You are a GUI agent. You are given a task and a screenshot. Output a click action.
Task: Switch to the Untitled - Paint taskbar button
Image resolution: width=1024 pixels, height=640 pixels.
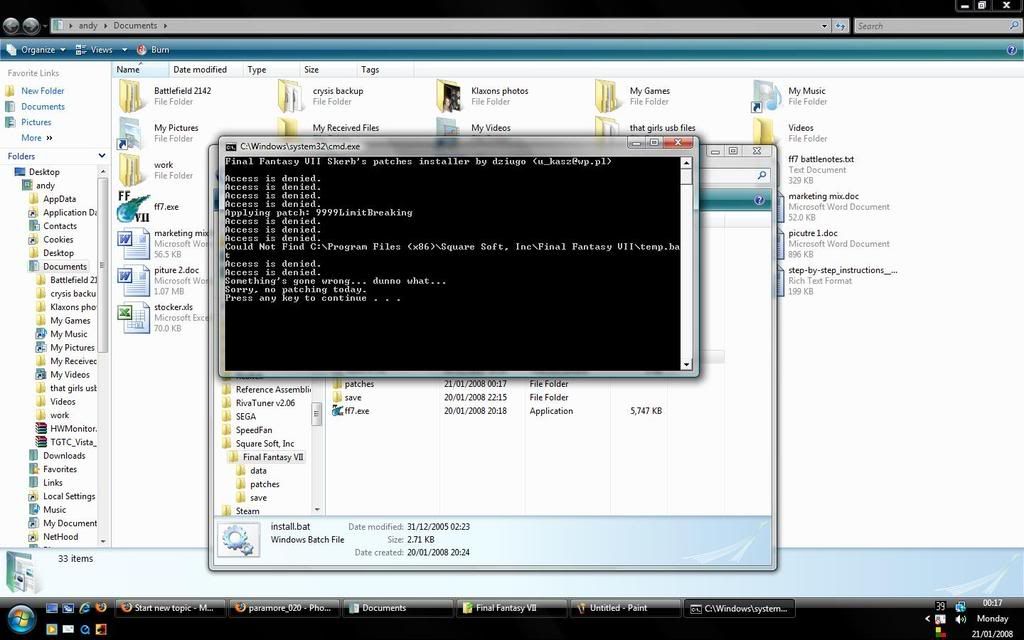point(625,608)
